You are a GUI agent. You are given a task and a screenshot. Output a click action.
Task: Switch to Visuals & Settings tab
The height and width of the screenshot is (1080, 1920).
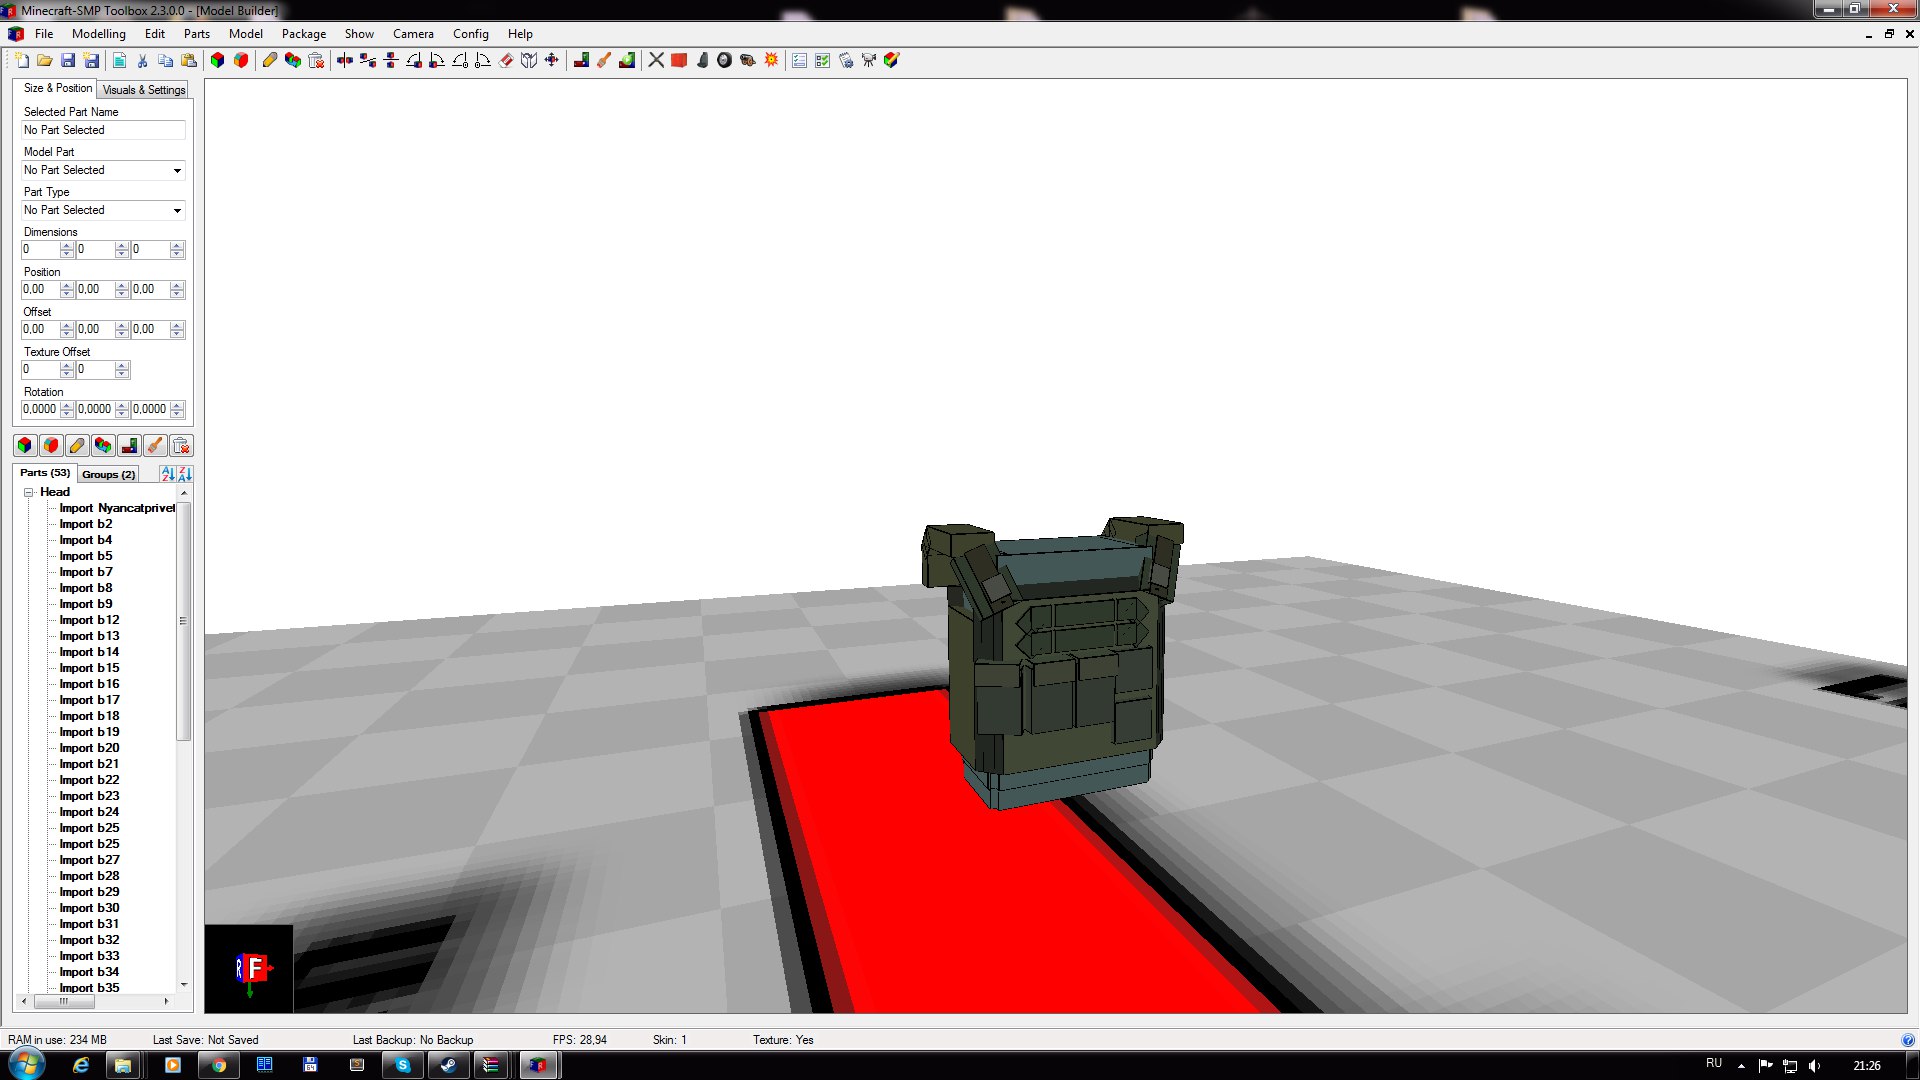[144, 90]
